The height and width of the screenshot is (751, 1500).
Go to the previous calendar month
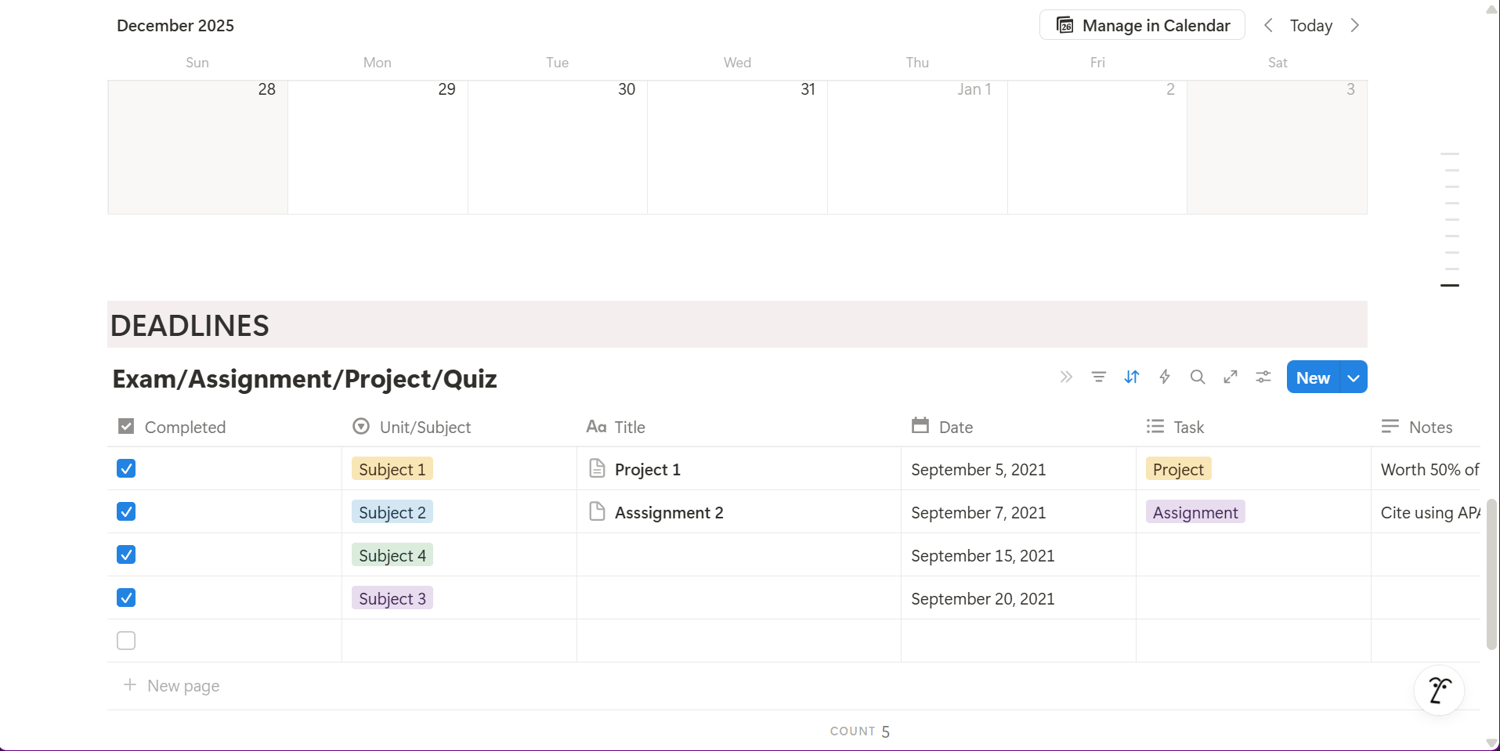(x=1268, y=25)
